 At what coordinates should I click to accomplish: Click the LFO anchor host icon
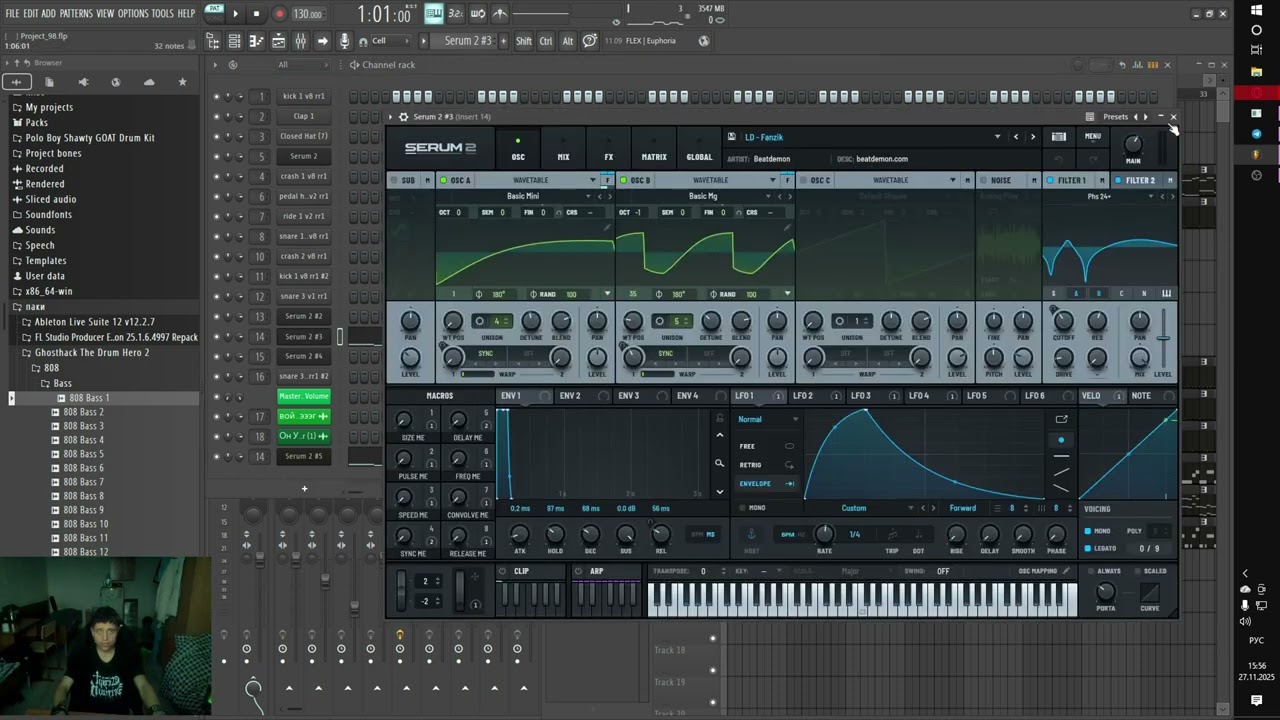point(751,535)
